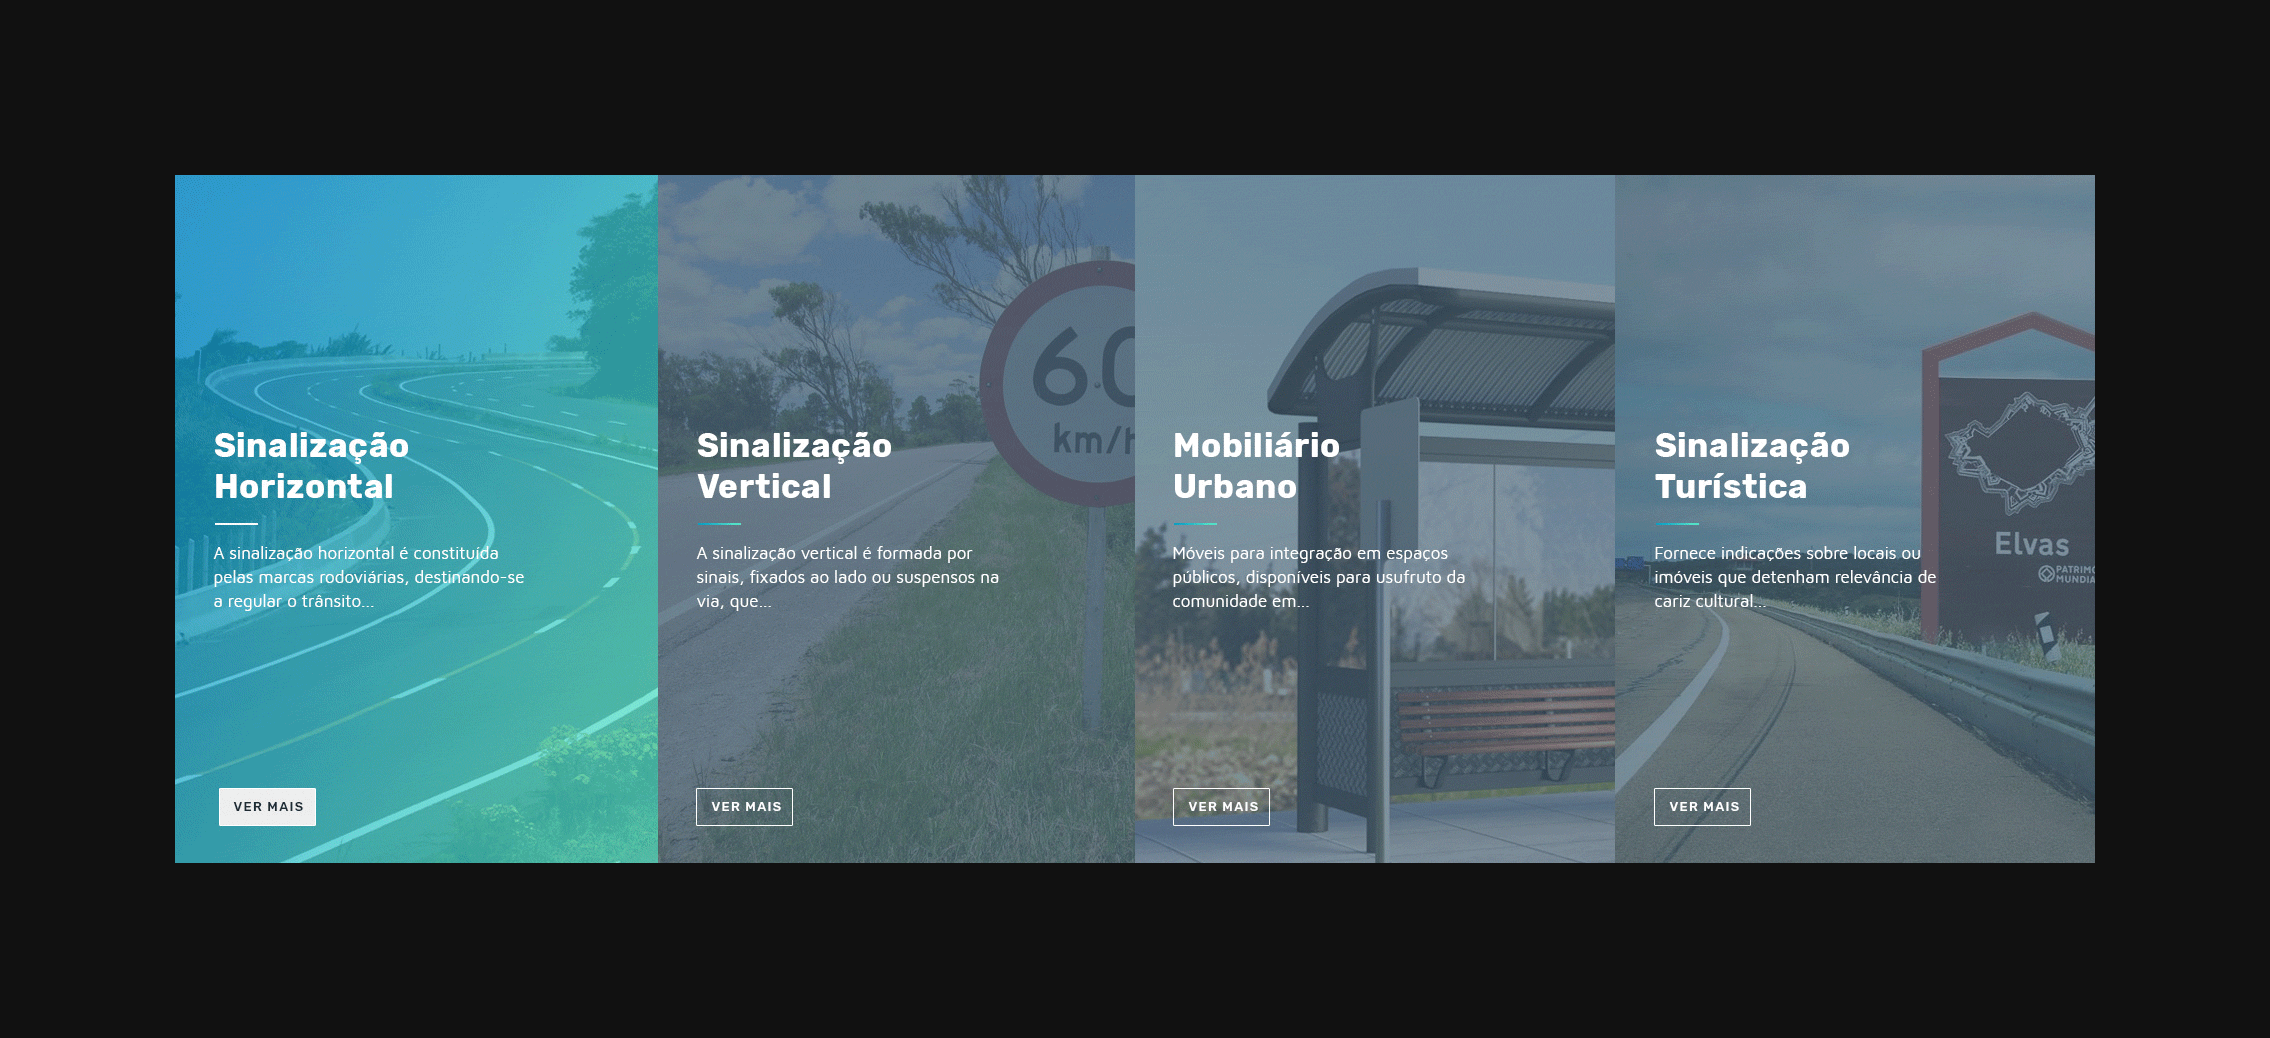Click the white divider line under Sinalização Horizontal

236,523
